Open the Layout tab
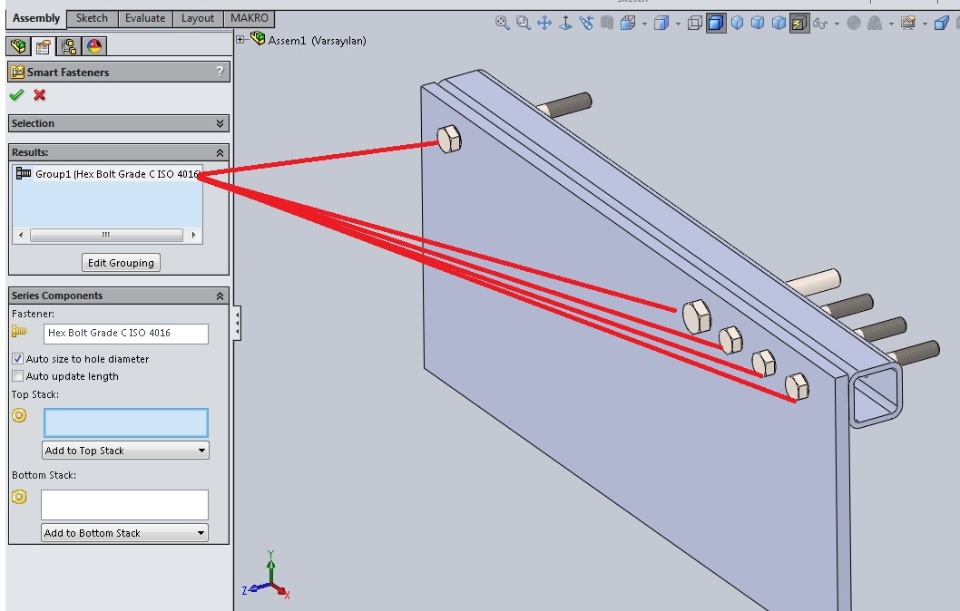The width and height of the screenshot is (960, 611). coord(198,18)
